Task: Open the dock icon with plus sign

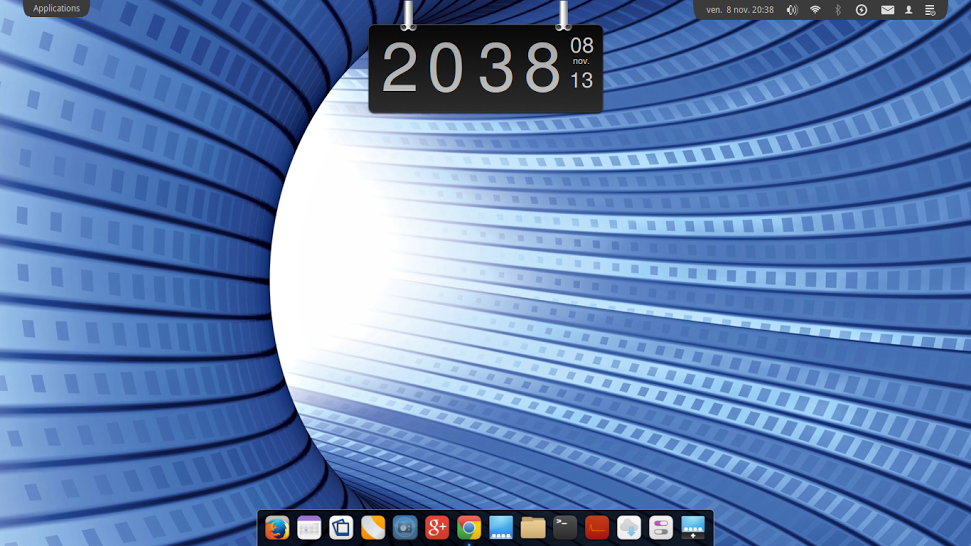Action: click(693, 528)
